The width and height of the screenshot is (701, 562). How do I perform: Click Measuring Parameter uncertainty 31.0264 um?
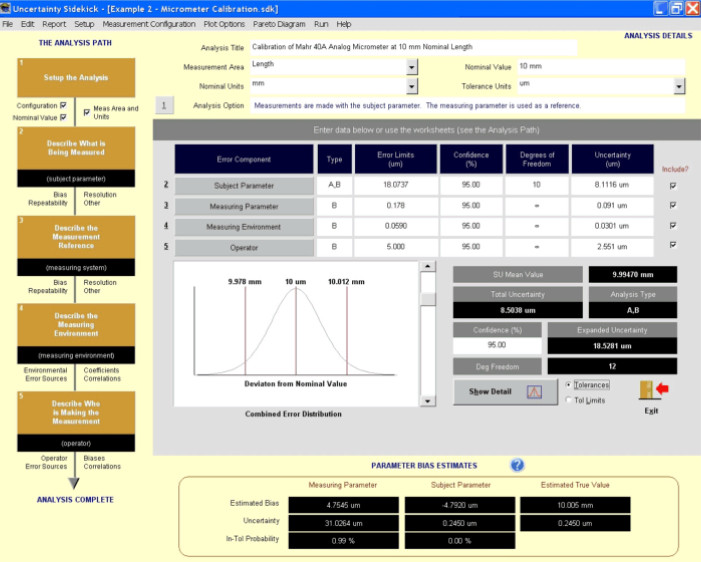(x=343, y=523)
